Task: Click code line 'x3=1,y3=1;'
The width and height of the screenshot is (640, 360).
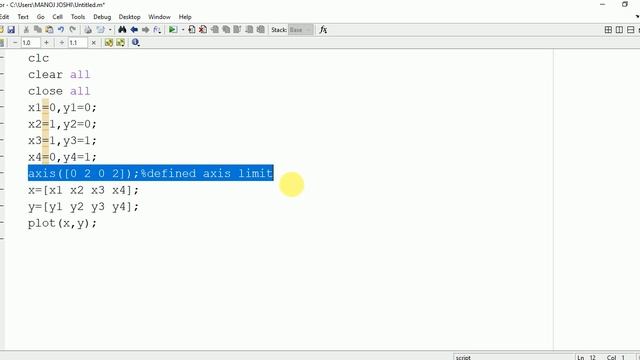Action: [62, 141]
